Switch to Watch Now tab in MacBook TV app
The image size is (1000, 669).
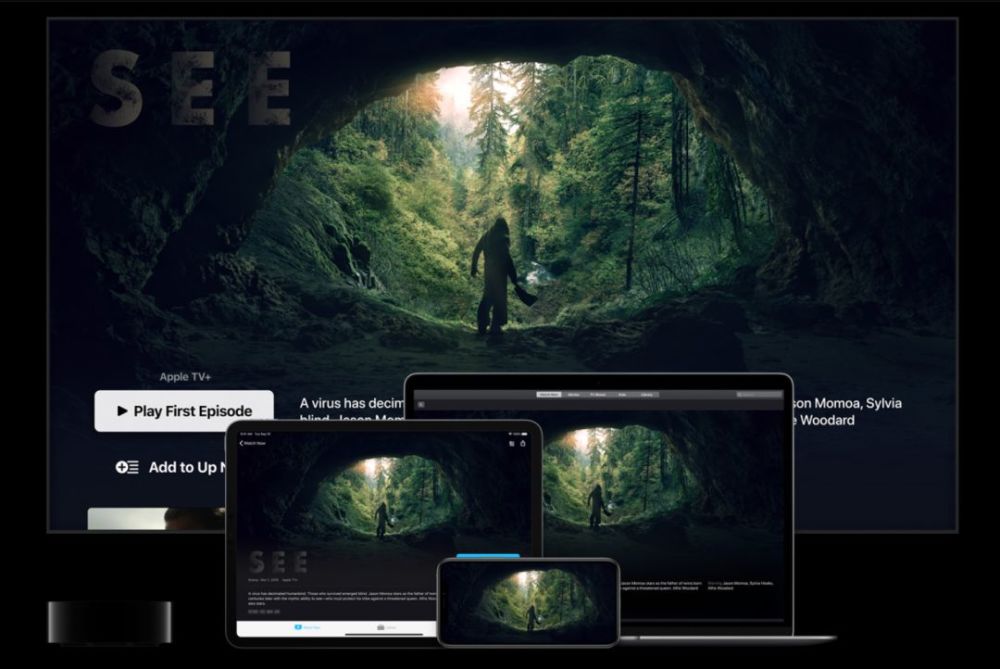[x=549, y=394]
